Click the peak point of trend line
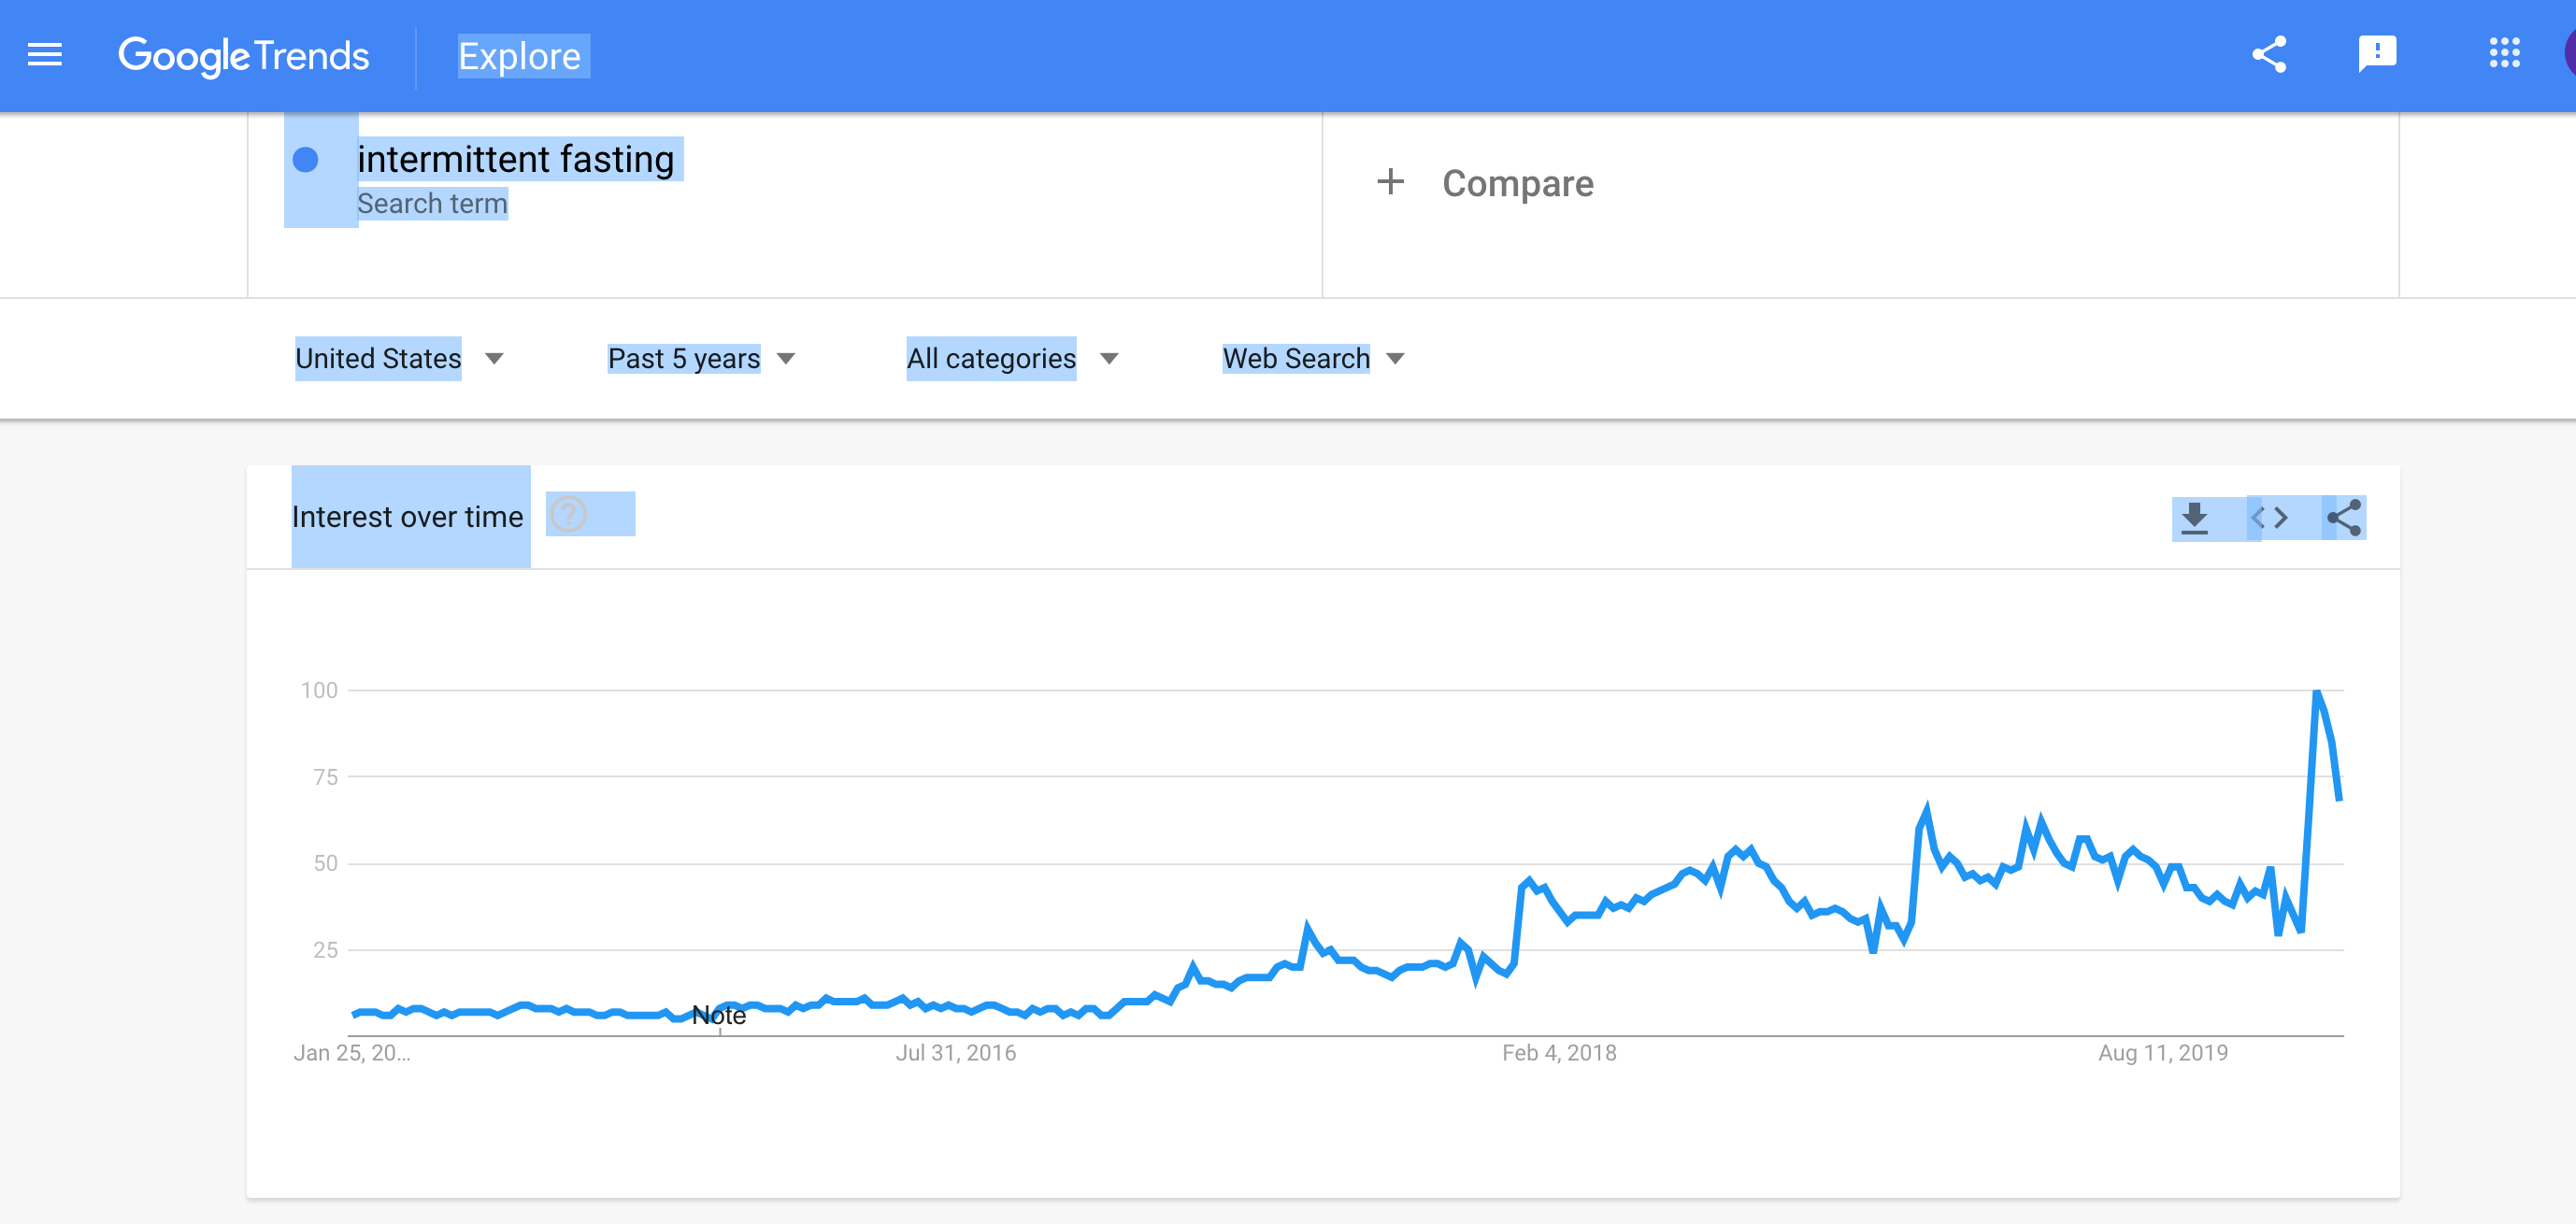The height and width of the screenshot is (1224, 2576). tap(2316, 692)
